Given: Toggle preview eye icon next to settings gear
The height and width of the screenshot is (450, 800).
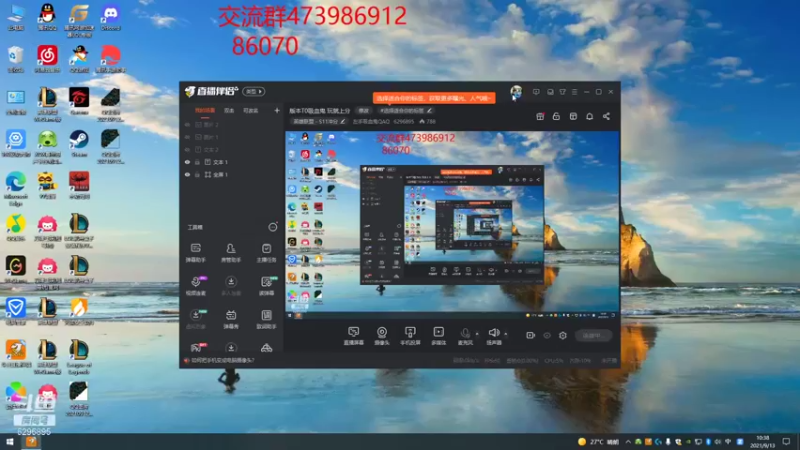Looking at the screenshot, I should point(547,335).
